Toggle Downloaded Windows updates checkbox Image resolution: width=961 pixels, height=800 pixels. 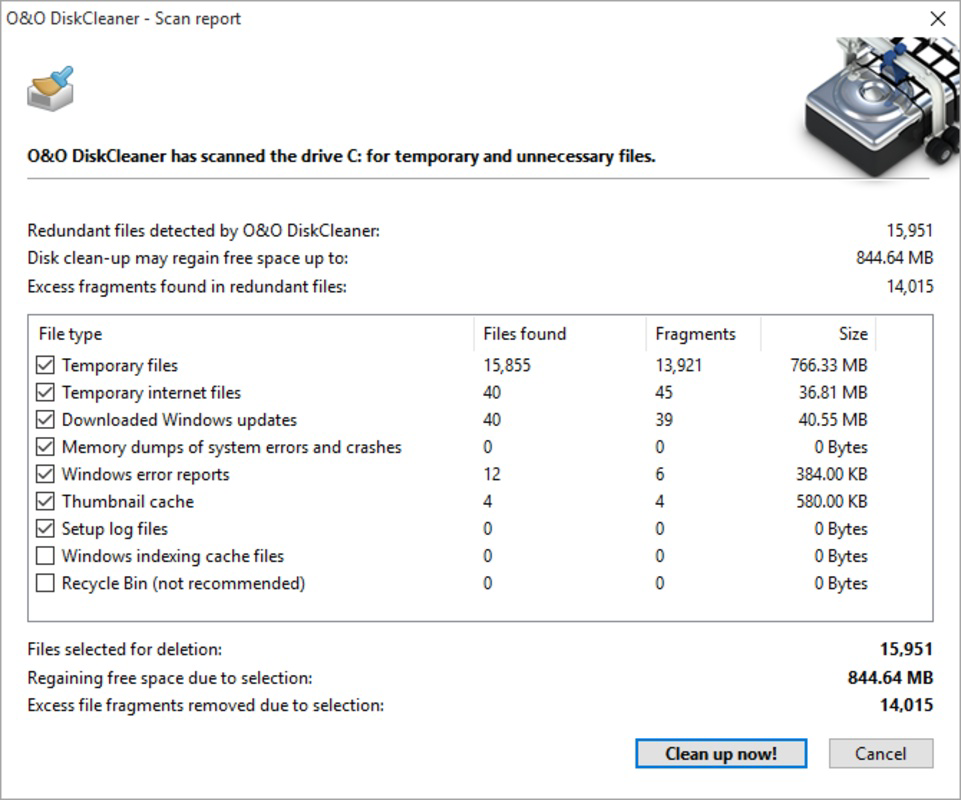tap(45, 420)
